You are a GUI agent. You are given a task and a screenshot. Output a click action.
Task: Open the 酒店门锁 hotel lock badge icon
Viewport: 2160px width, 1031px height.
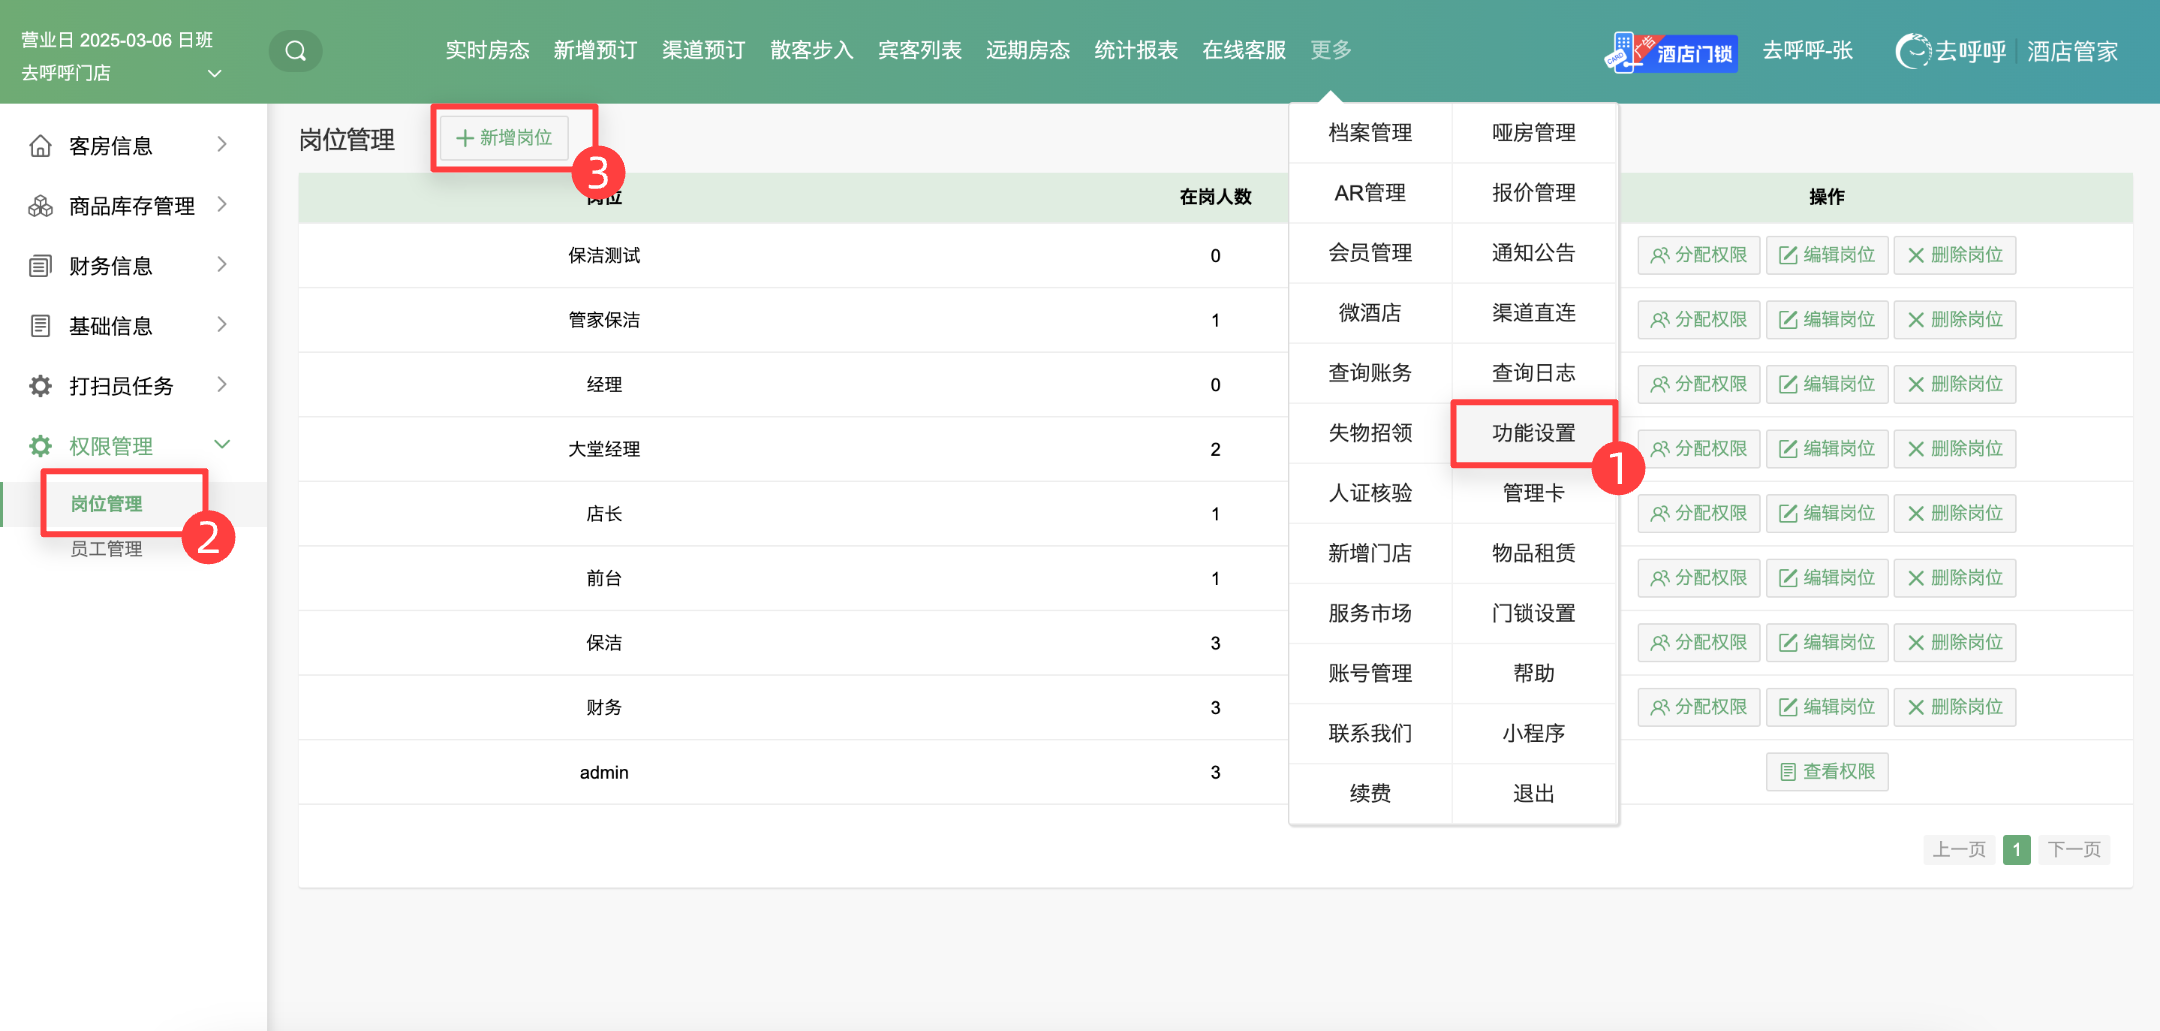coord(1670,52)
